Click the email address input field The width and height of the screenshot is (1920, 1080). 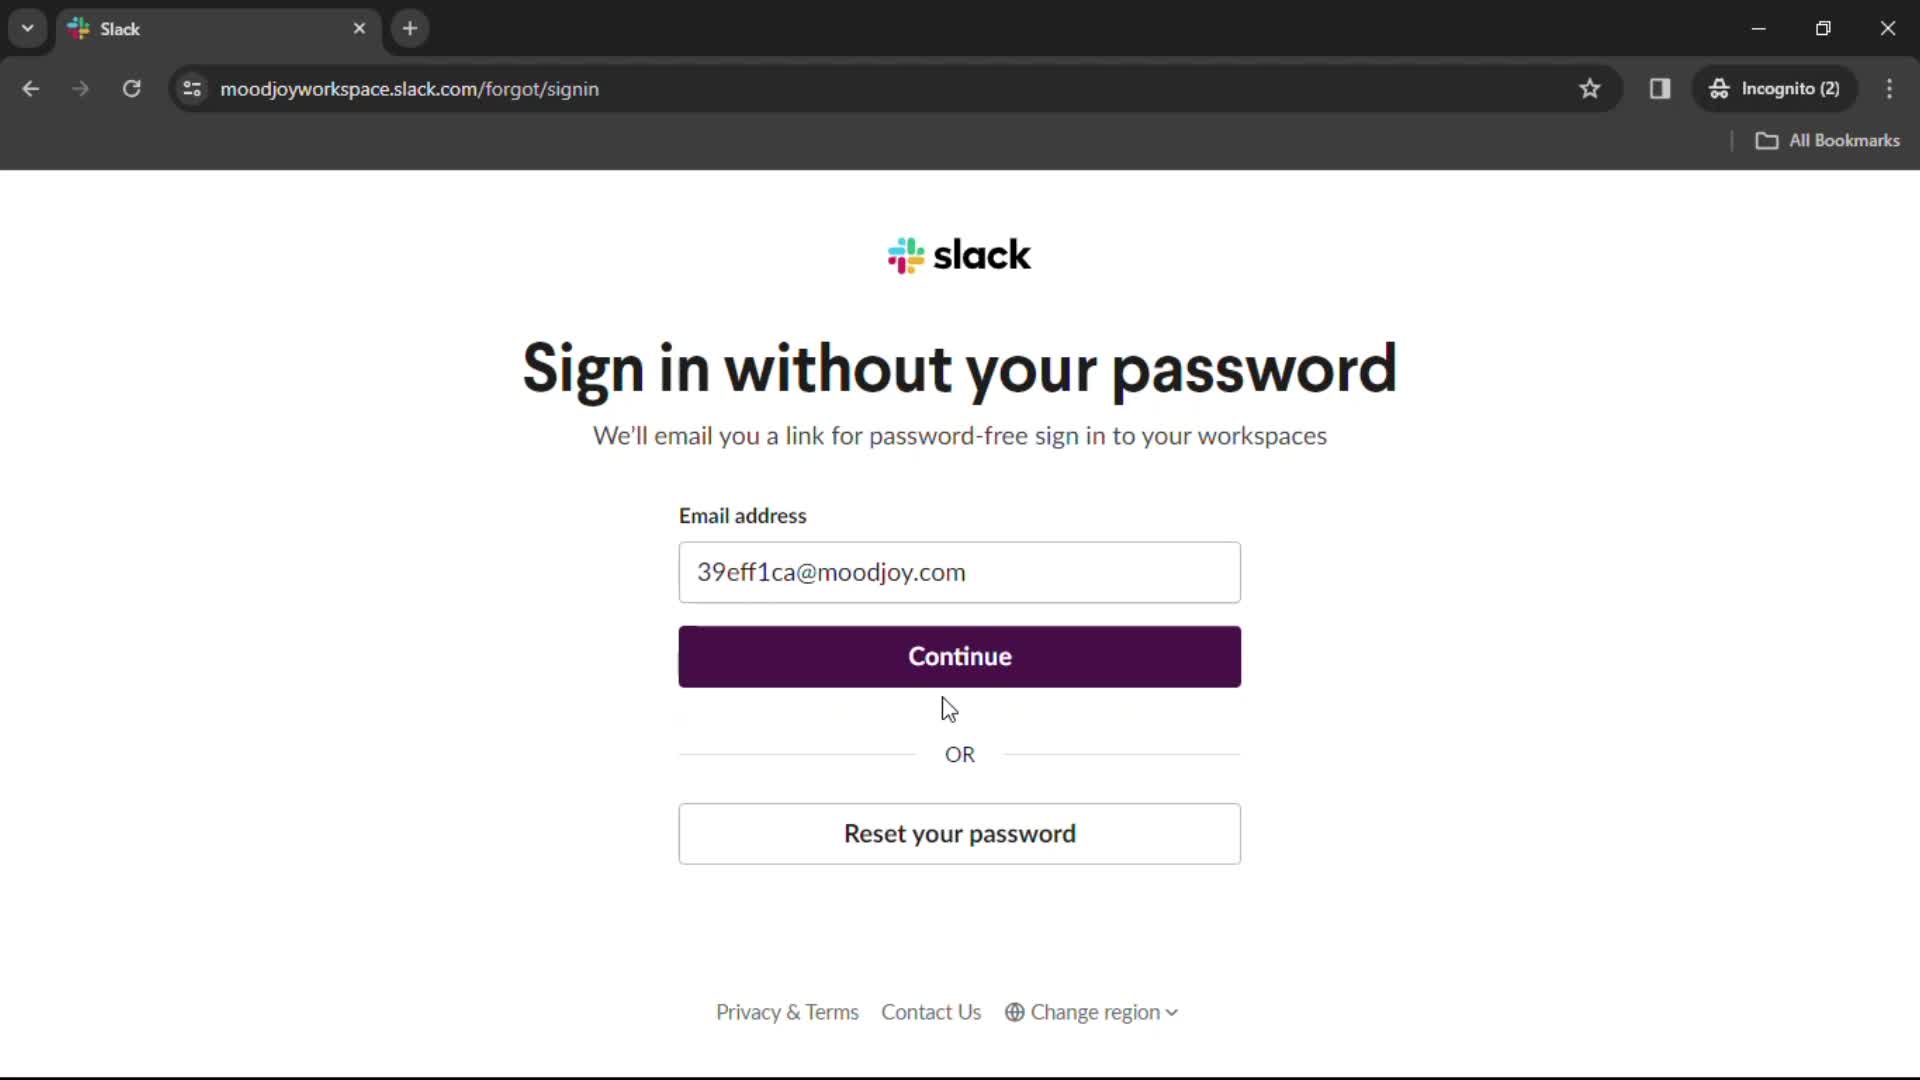(x=960, y=571)
